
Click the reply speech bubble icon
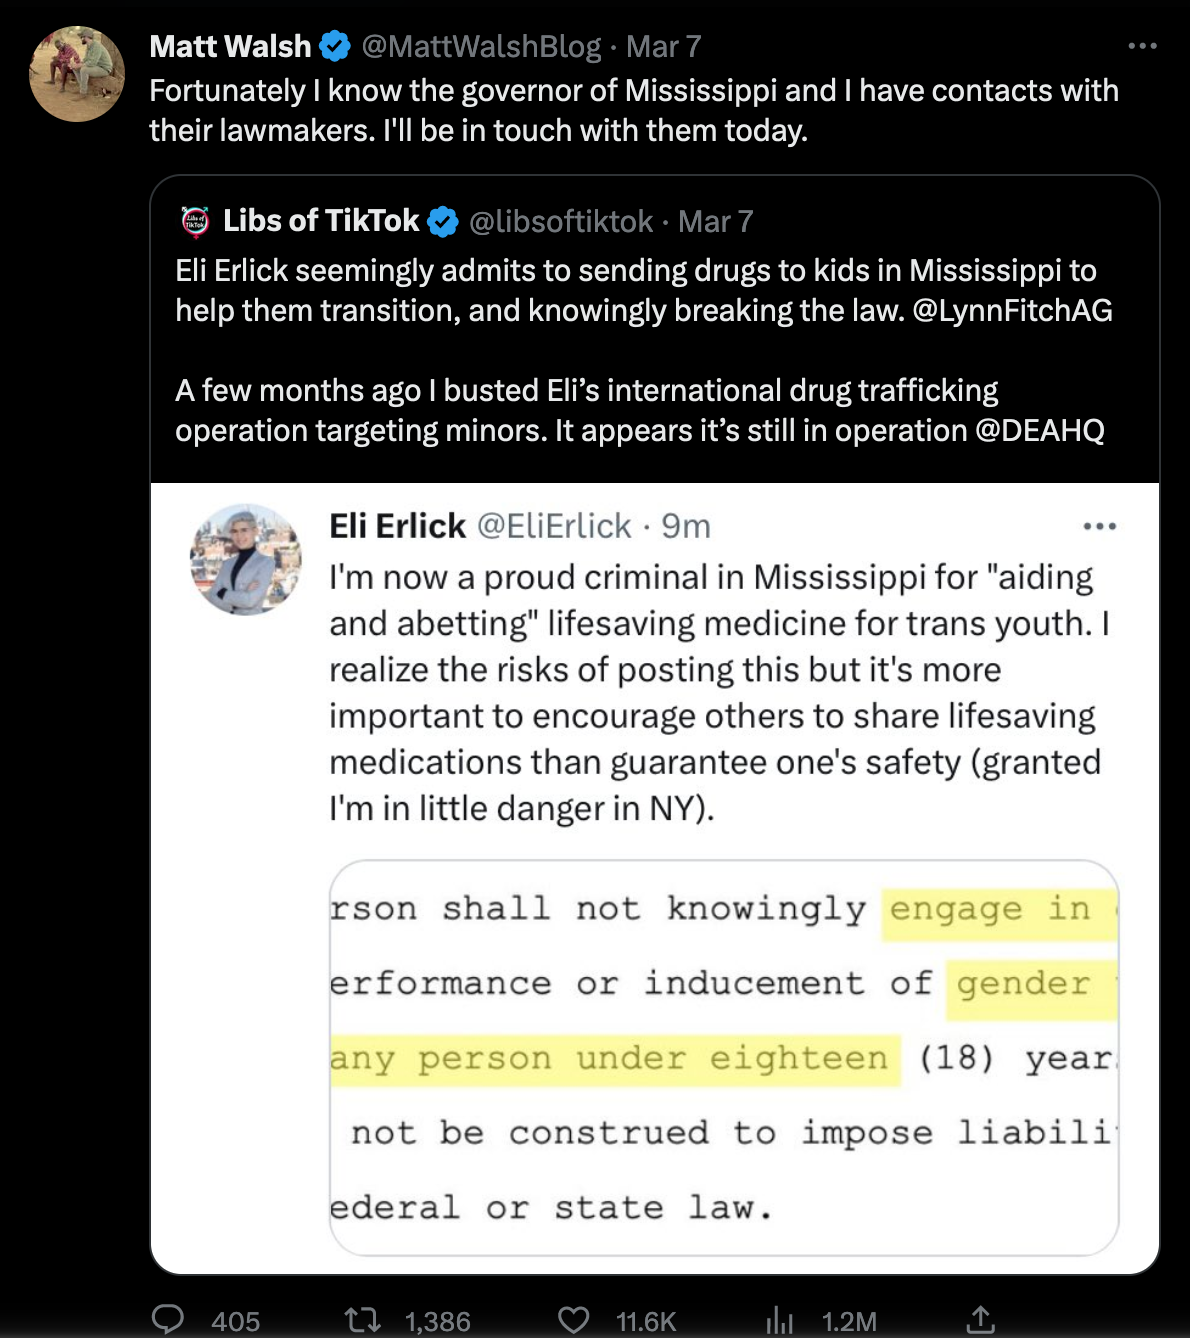tap(168, 1320)
